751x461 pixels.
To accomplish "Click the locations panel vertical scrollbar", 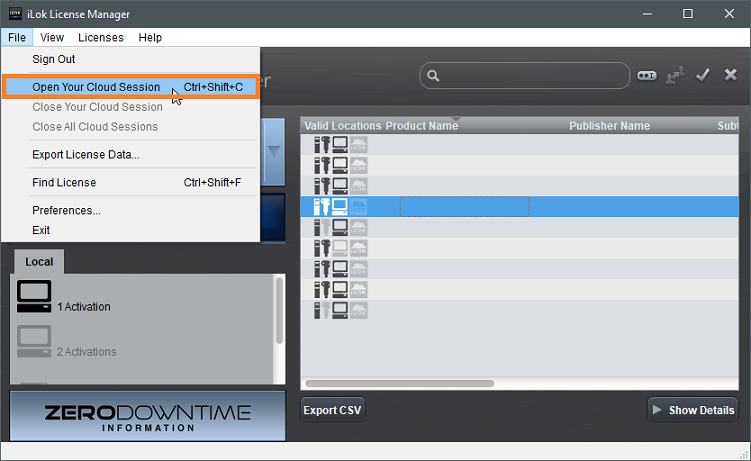I will click(x=279, y=310).
